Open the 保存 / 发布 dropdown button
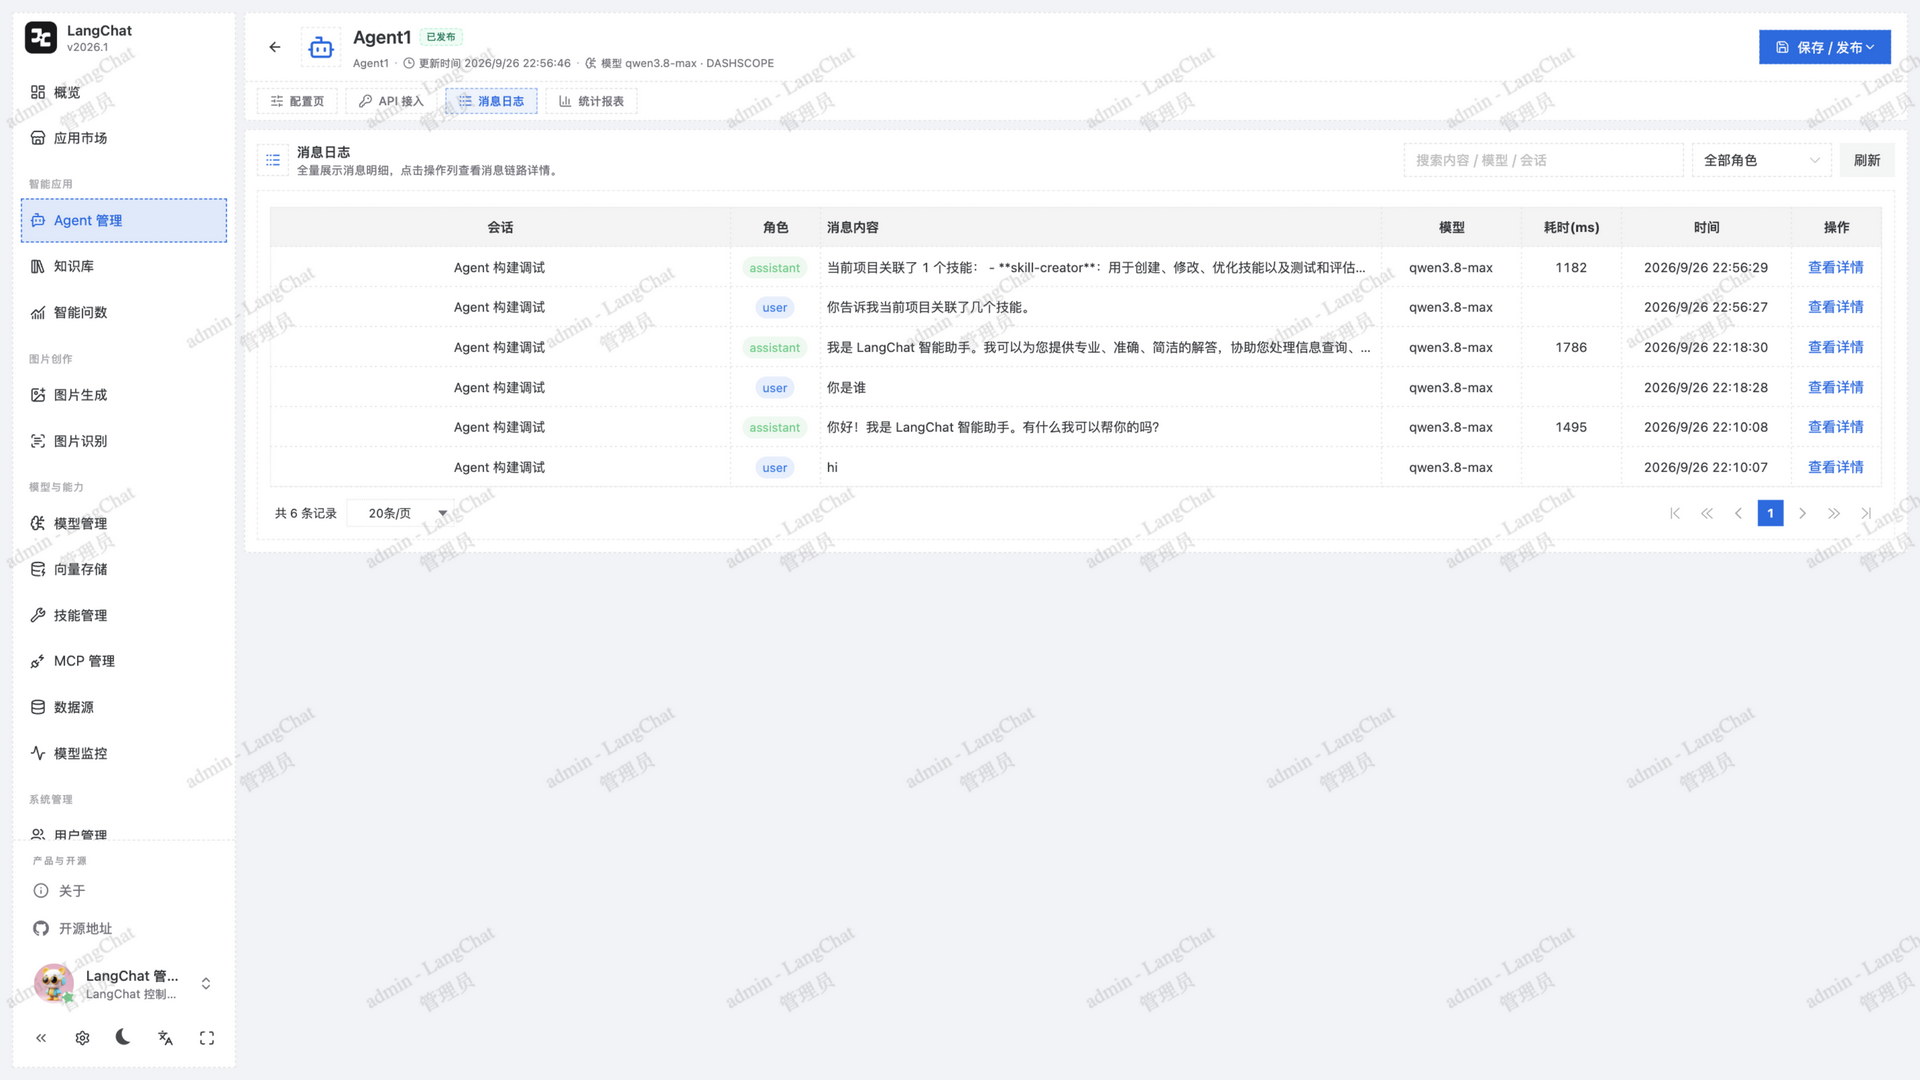 tap(1825, 47)
